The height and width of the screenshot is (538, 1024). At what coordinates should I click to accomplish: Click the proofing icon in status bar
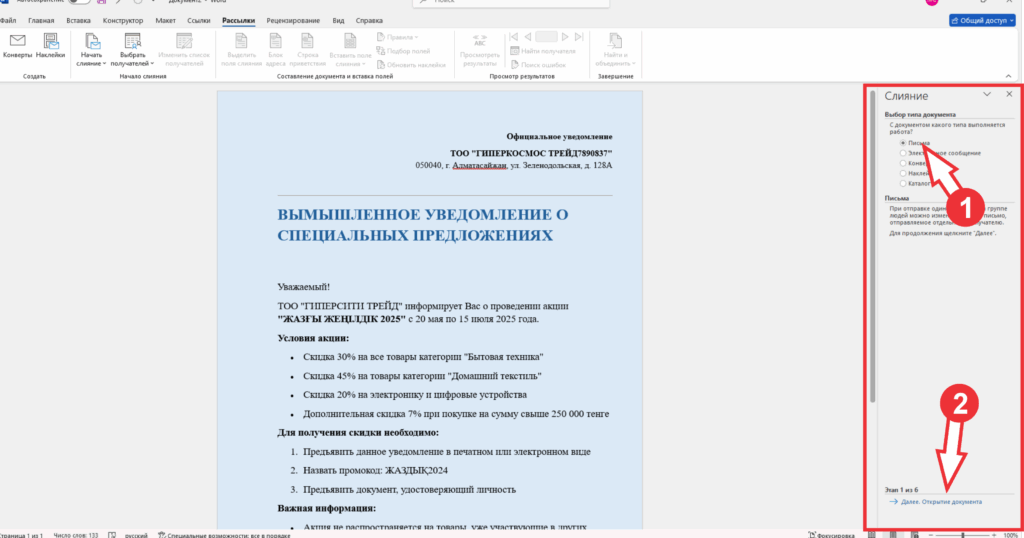[112, 535]
